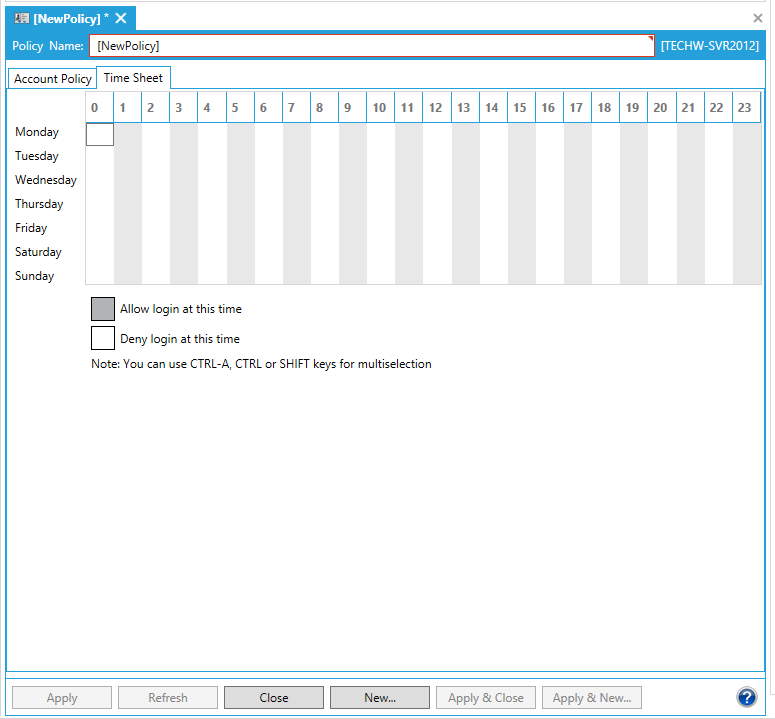
Task: Click the policy icon in the NewPolicy tab
Action: [21, 18]
